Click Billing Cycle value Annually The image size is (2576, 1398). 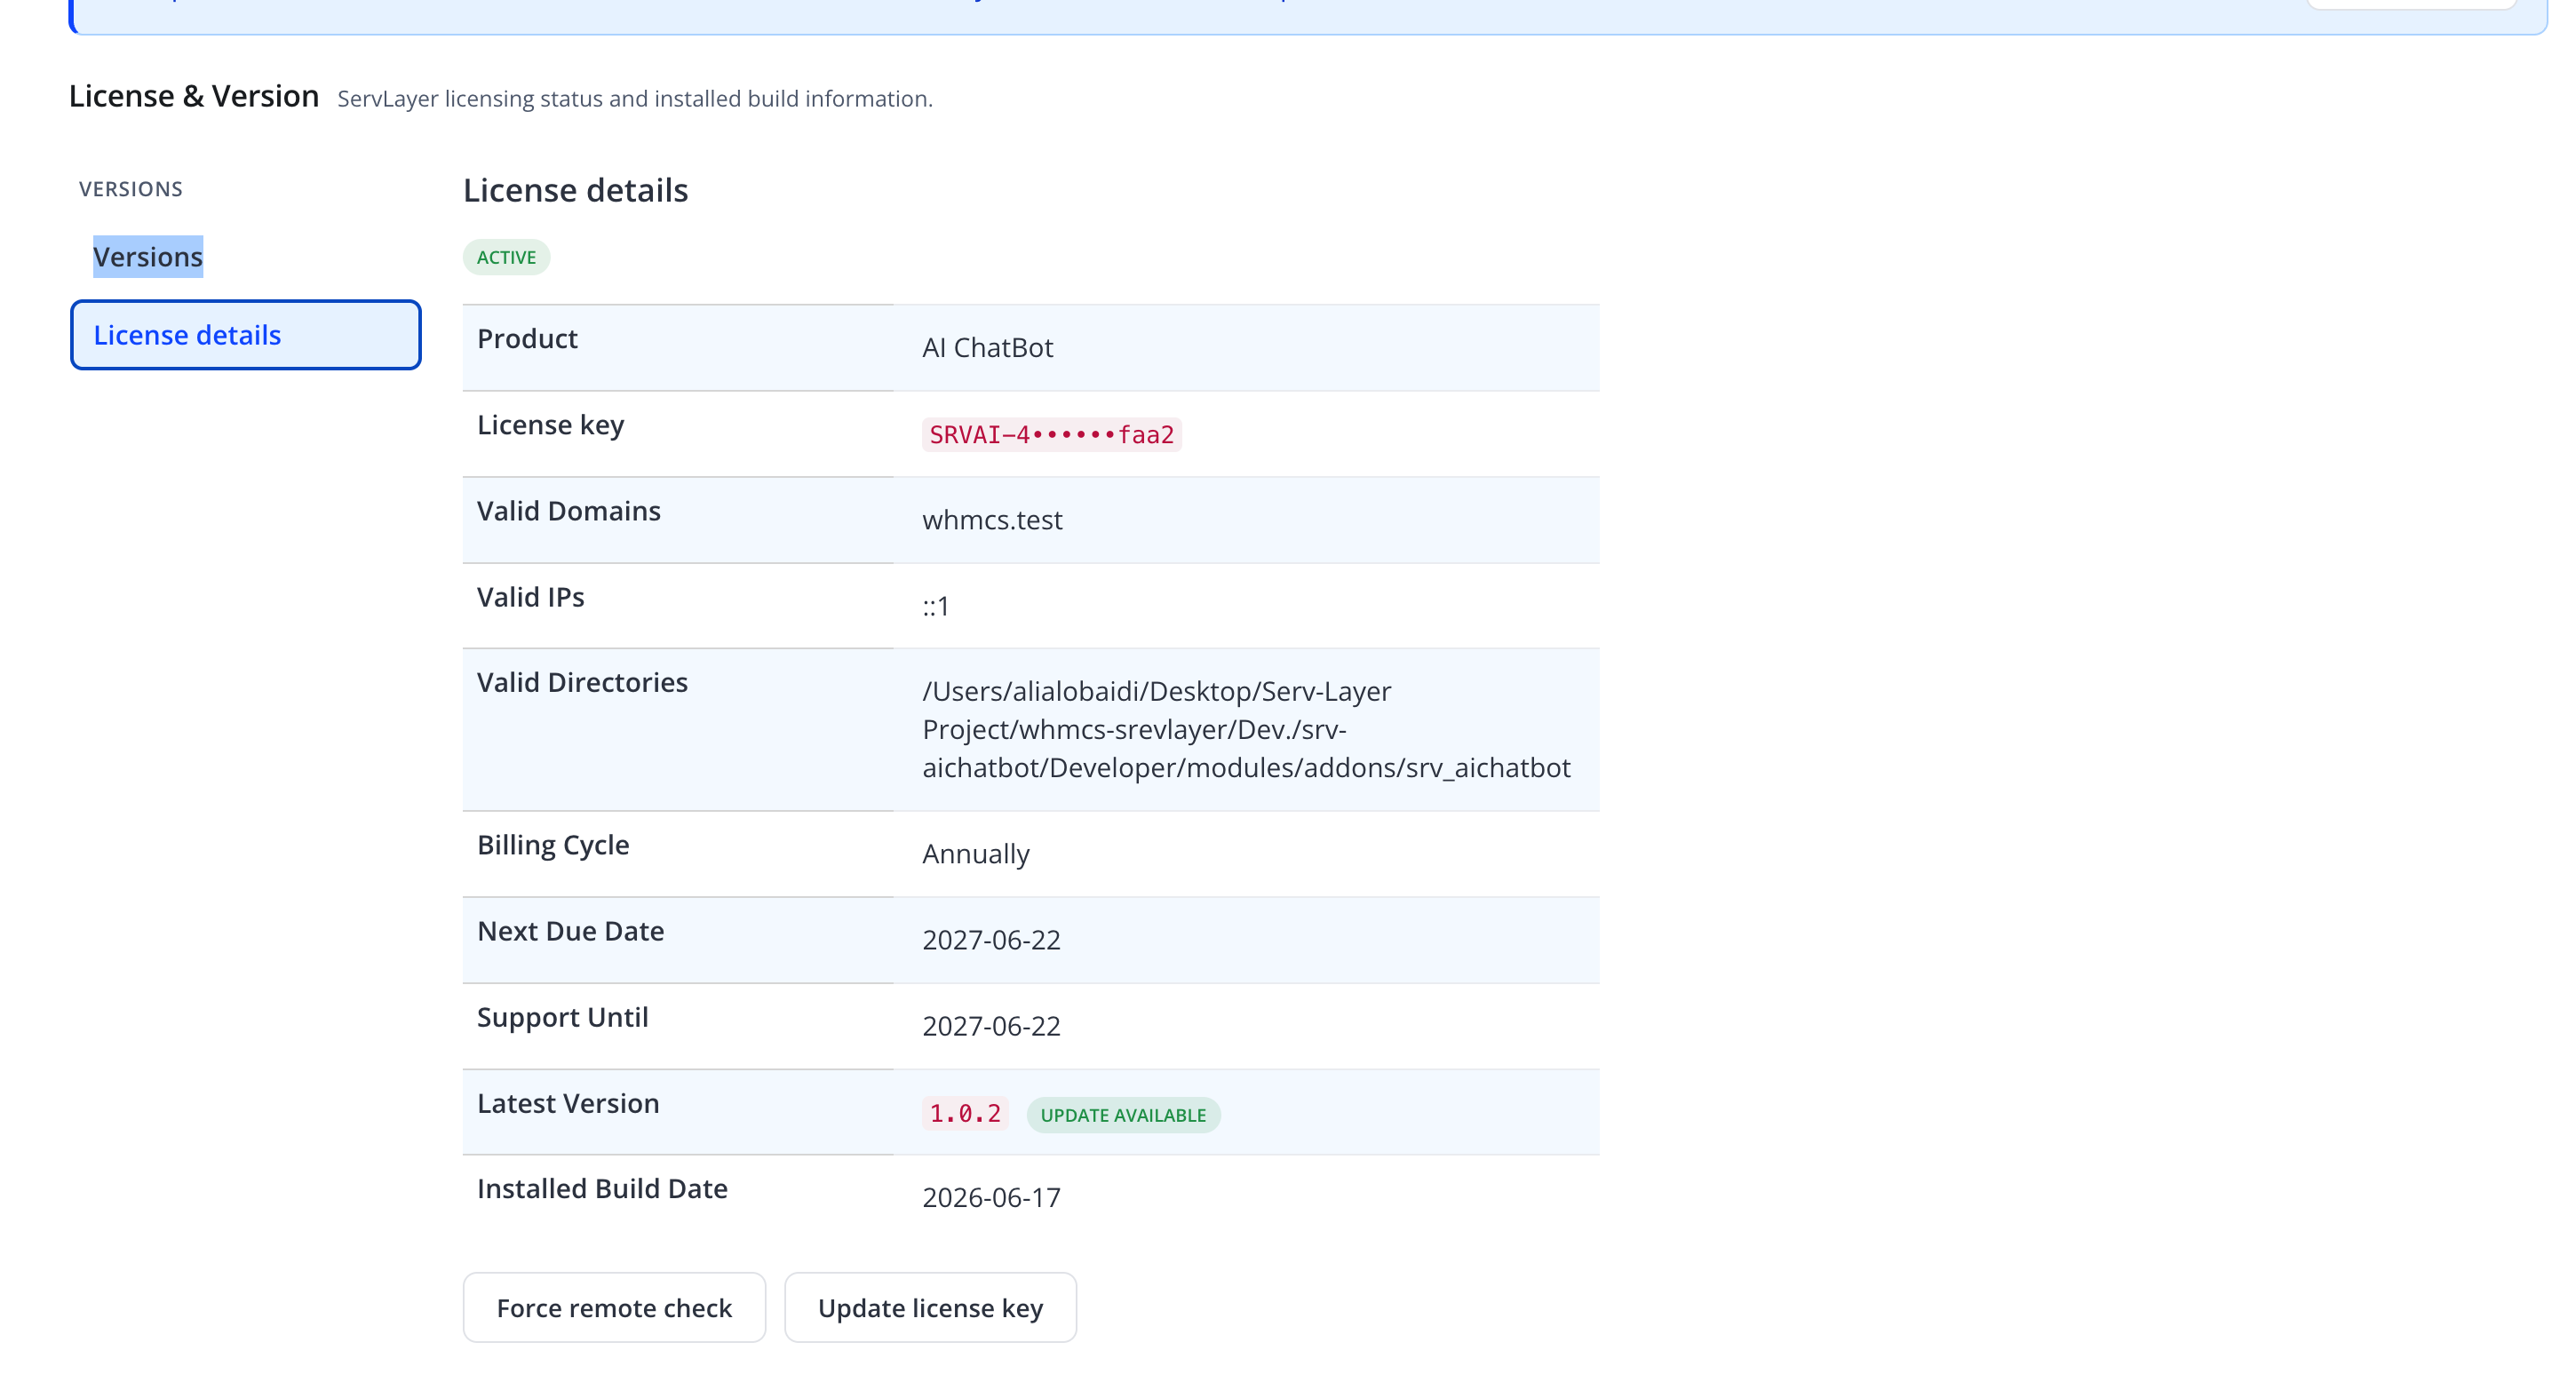(x=975, y=854)
